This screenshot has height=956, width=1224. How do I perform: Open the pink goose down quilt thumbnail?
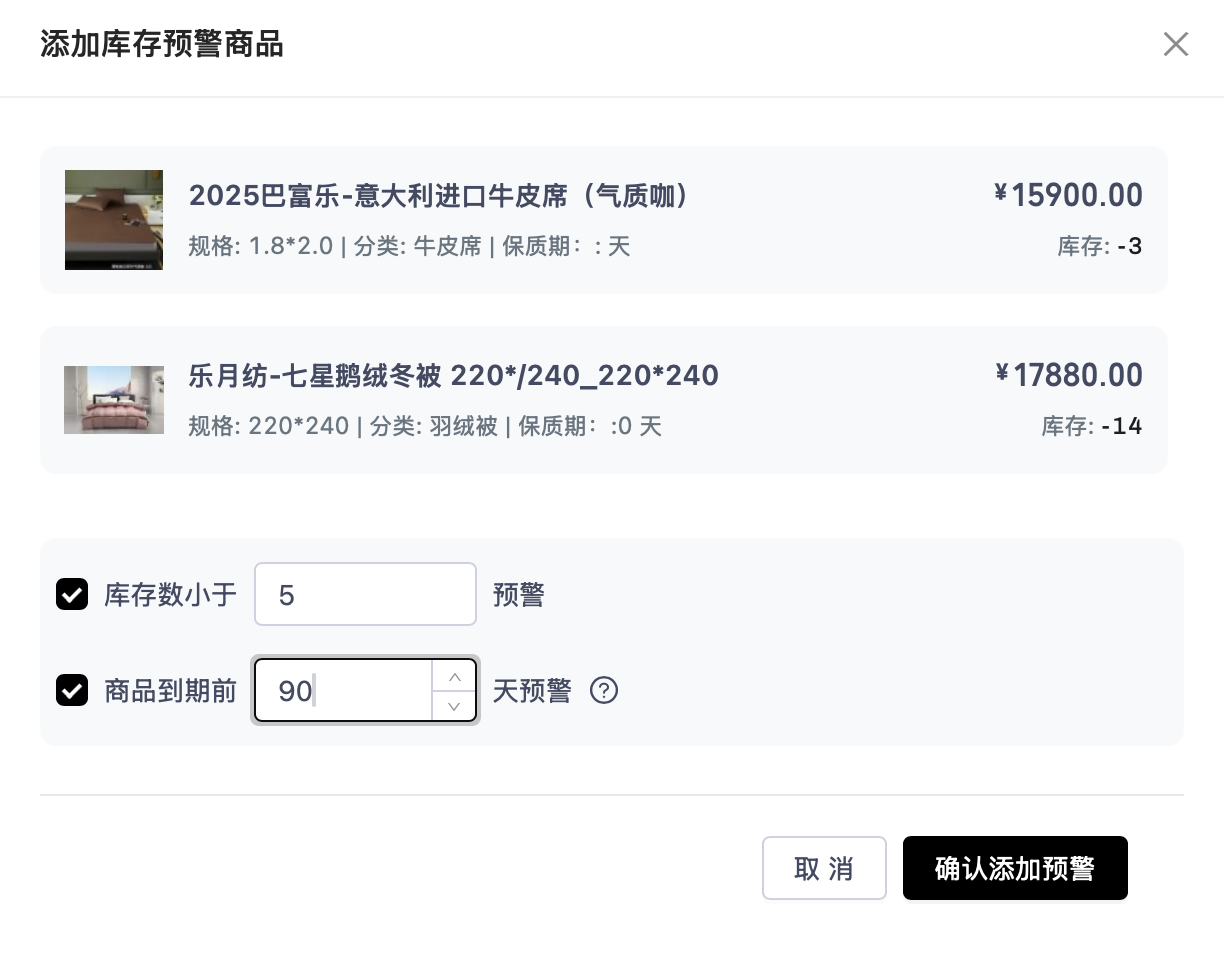114,400
